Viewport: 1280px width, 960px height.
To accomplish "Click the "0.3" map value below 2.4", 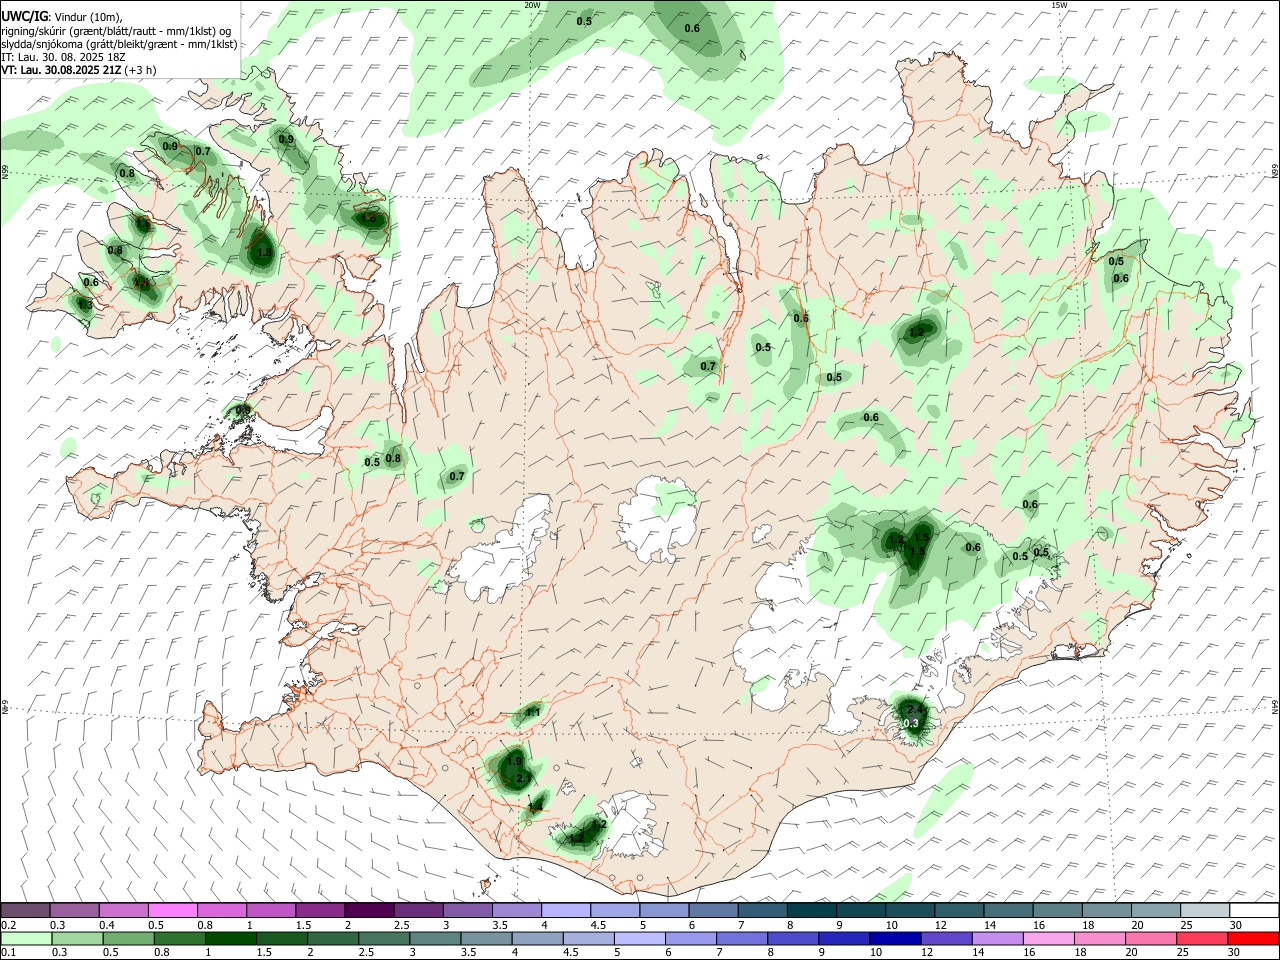I will pyautogui.click(x=911, y=723).
